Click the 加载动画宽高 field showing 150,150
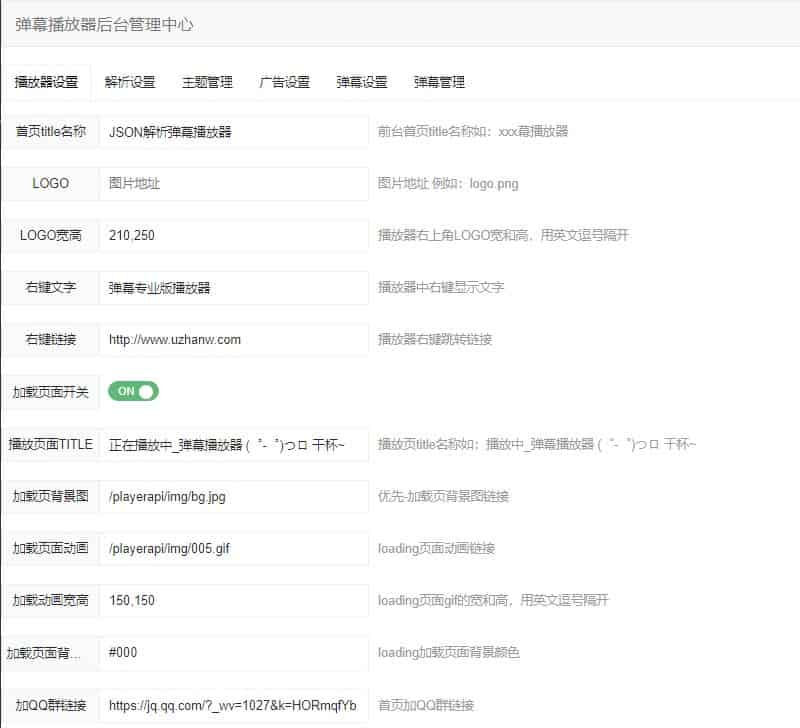The image size is (800, 728). click(233, 601)
